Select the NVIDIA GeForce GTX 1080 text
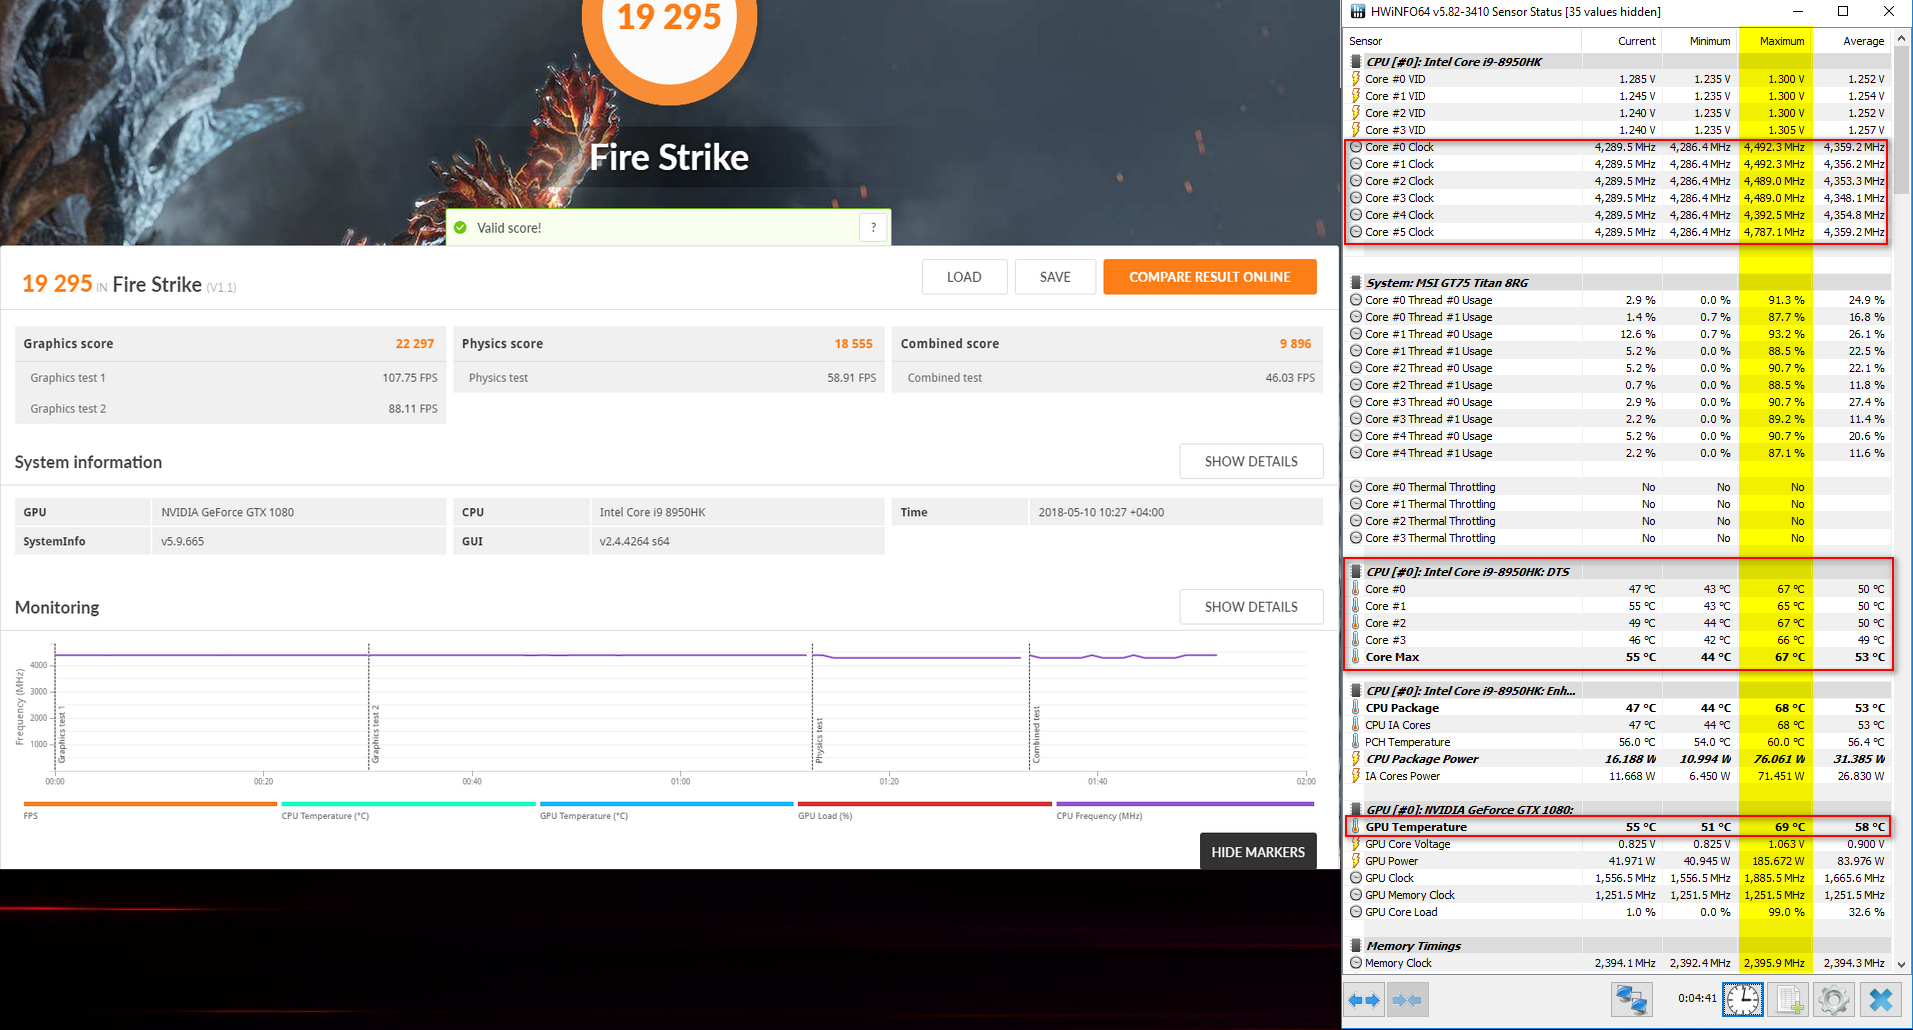Image resolution: width=1913 pixels, height=1030 pixels. (227, 512)
